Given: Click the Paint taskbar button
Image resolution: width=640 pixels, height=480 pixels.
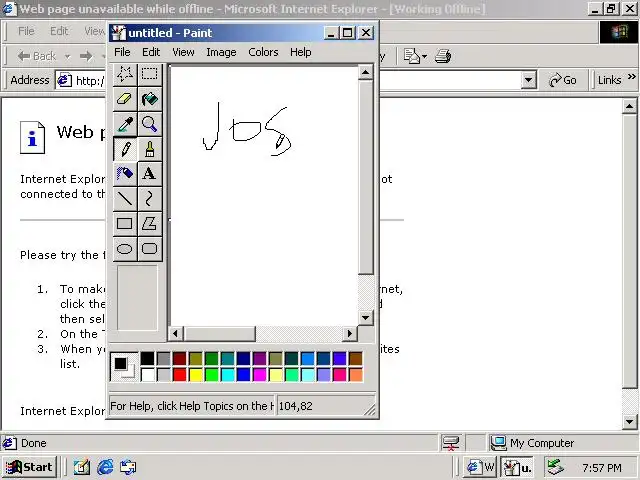Looking at the screenshot, I should tap(517, 467).
